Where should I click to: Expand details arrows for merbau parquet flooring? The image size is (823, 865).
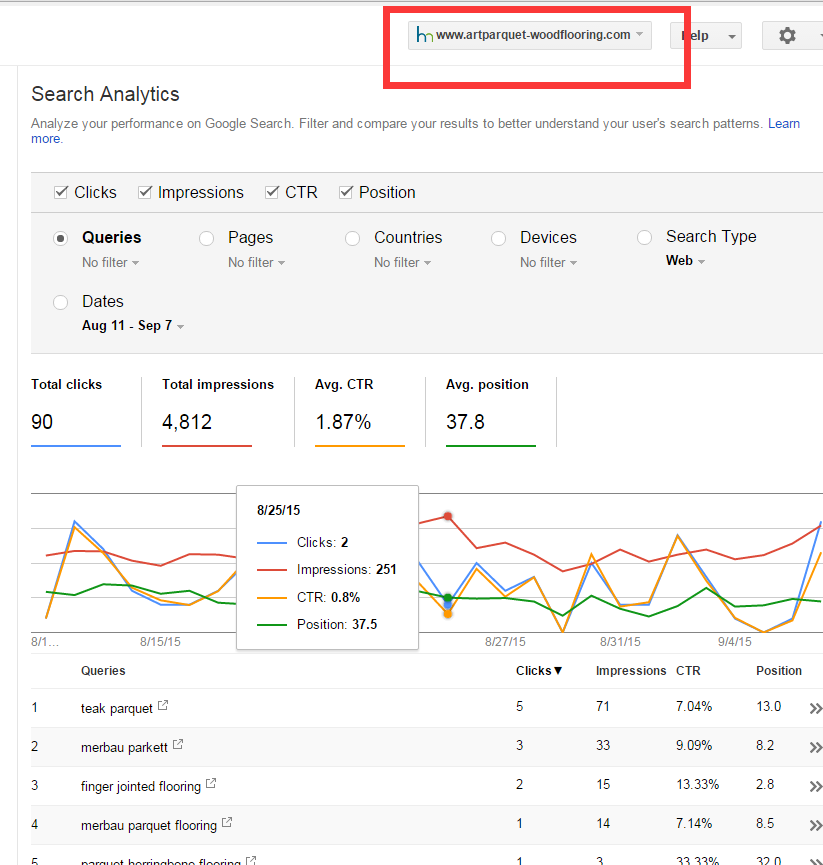tap(815, 825)
